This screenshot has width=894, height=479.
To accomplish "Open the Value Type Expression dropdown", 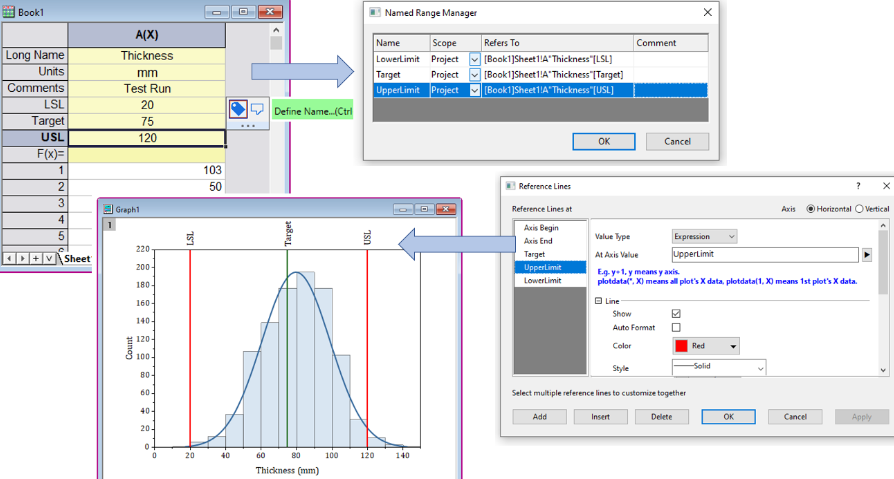I will click(x=704, y=236).
